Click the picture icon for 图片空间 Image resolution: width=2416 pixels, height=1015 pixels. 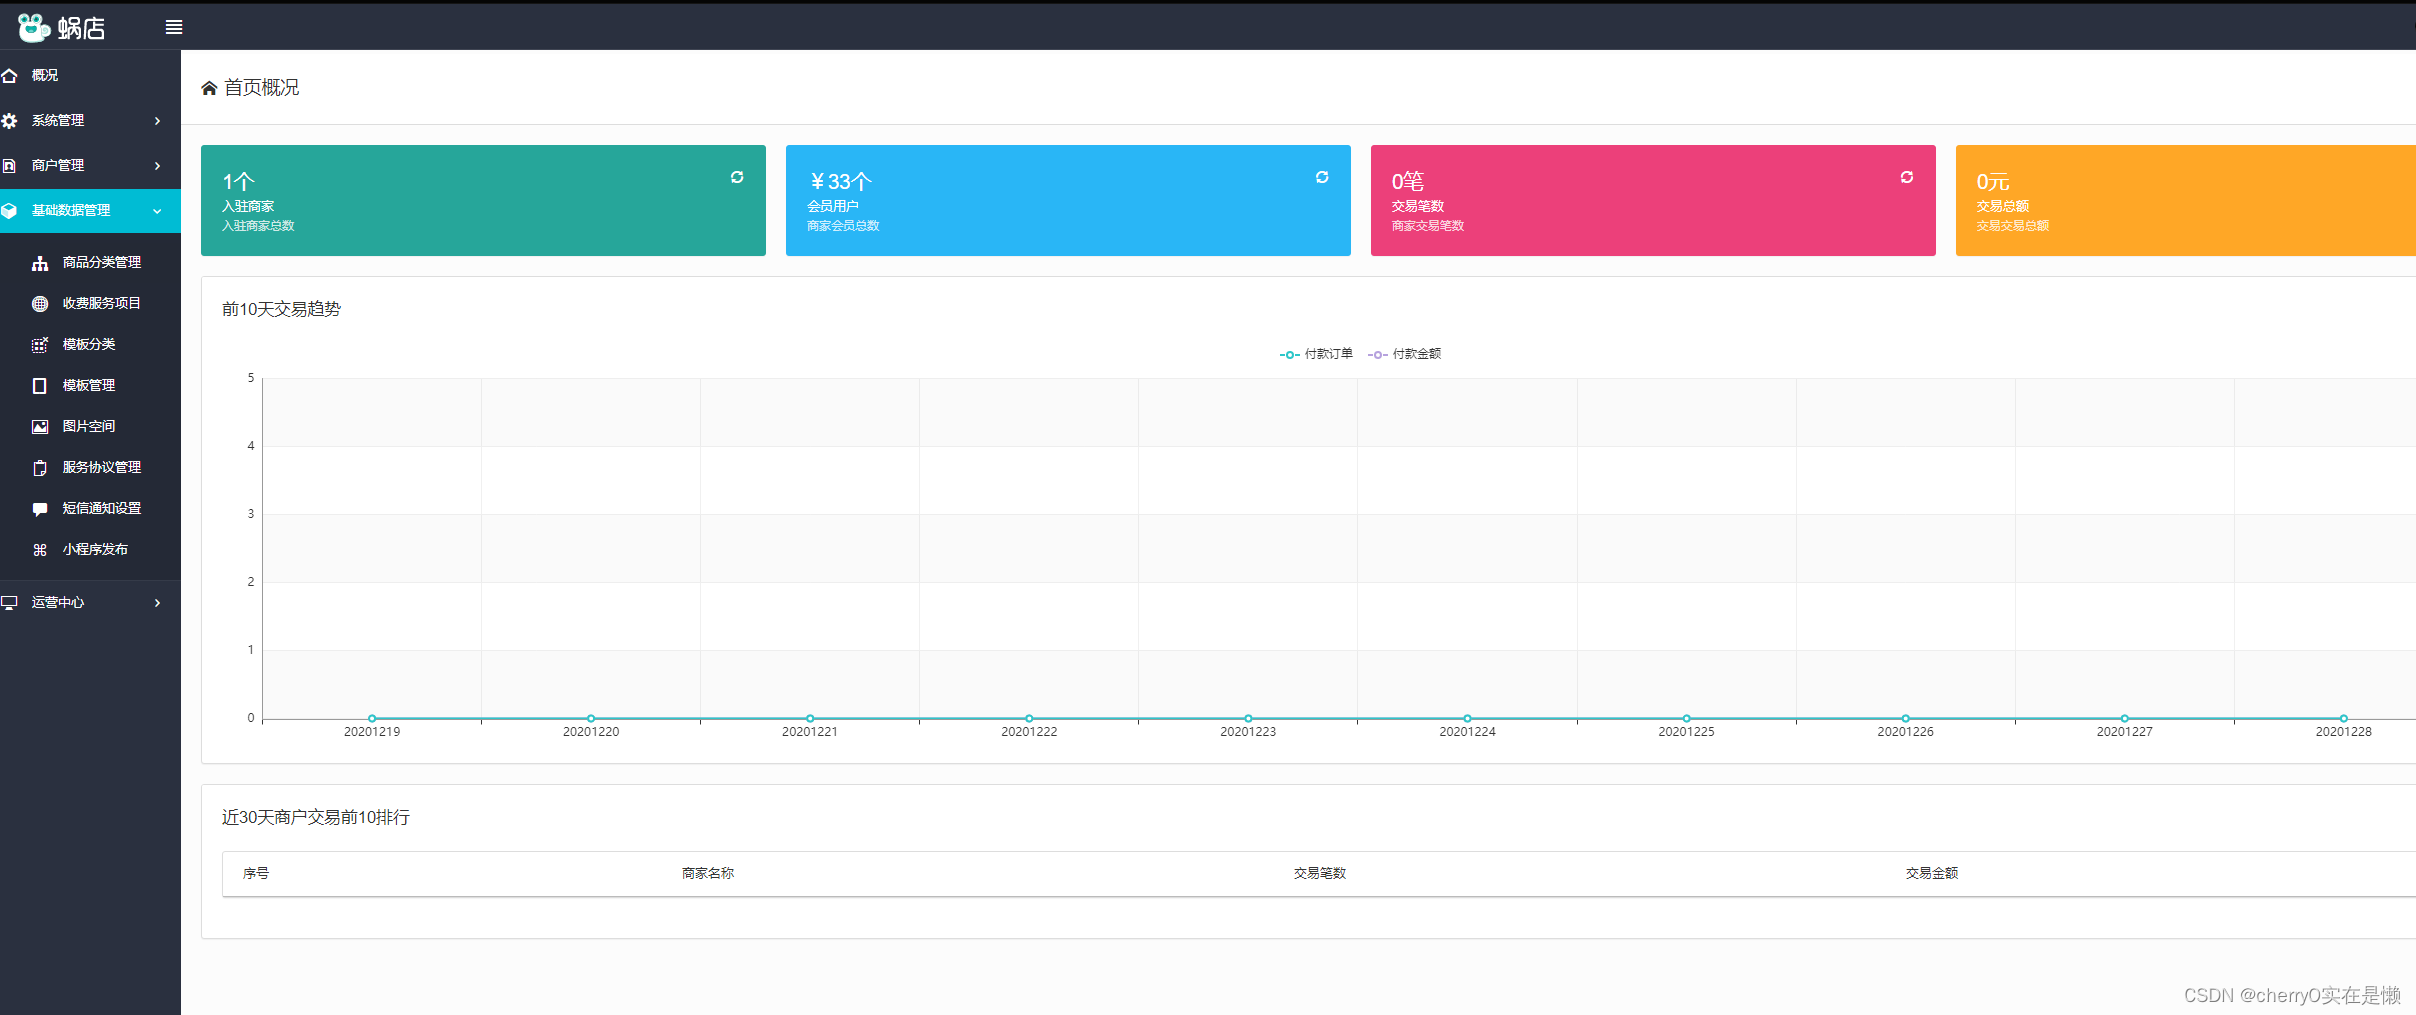[x=40, y=427]
